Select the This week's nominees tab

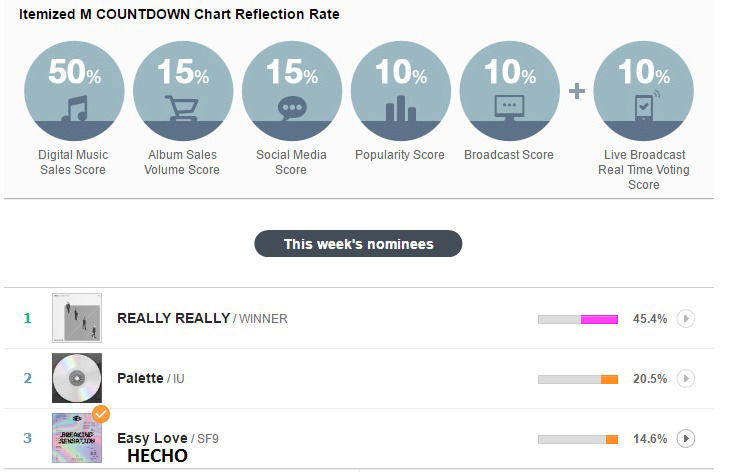(358, 244)
